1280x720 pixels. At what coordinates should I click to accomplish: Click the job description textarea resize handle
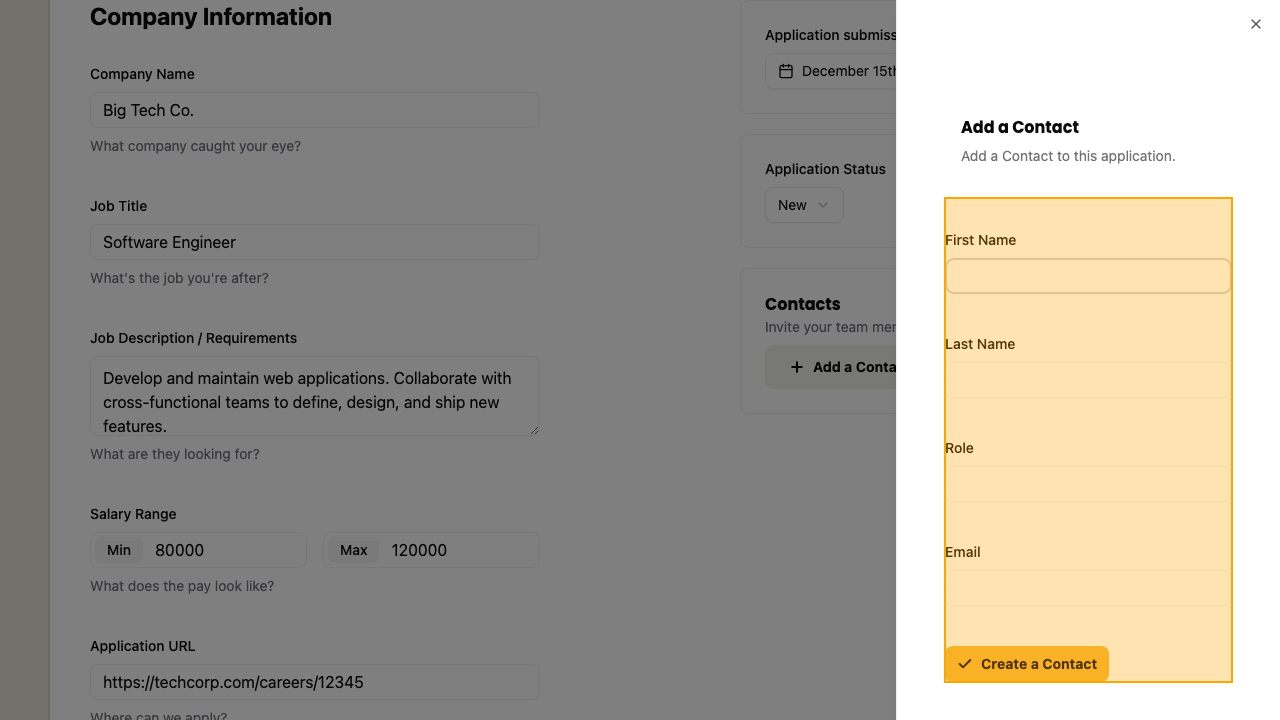point(534,430)
